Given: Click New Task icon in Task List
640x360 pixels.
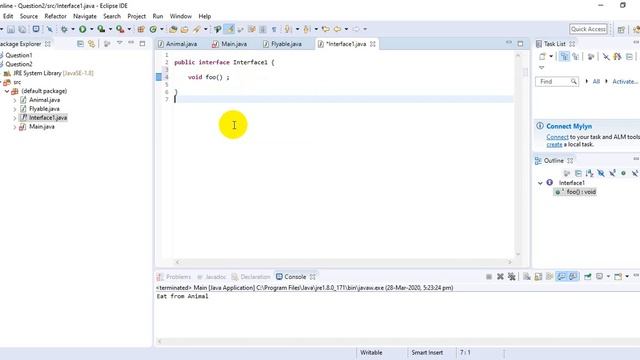Looking at the screenshot, I should pos(542,56).
